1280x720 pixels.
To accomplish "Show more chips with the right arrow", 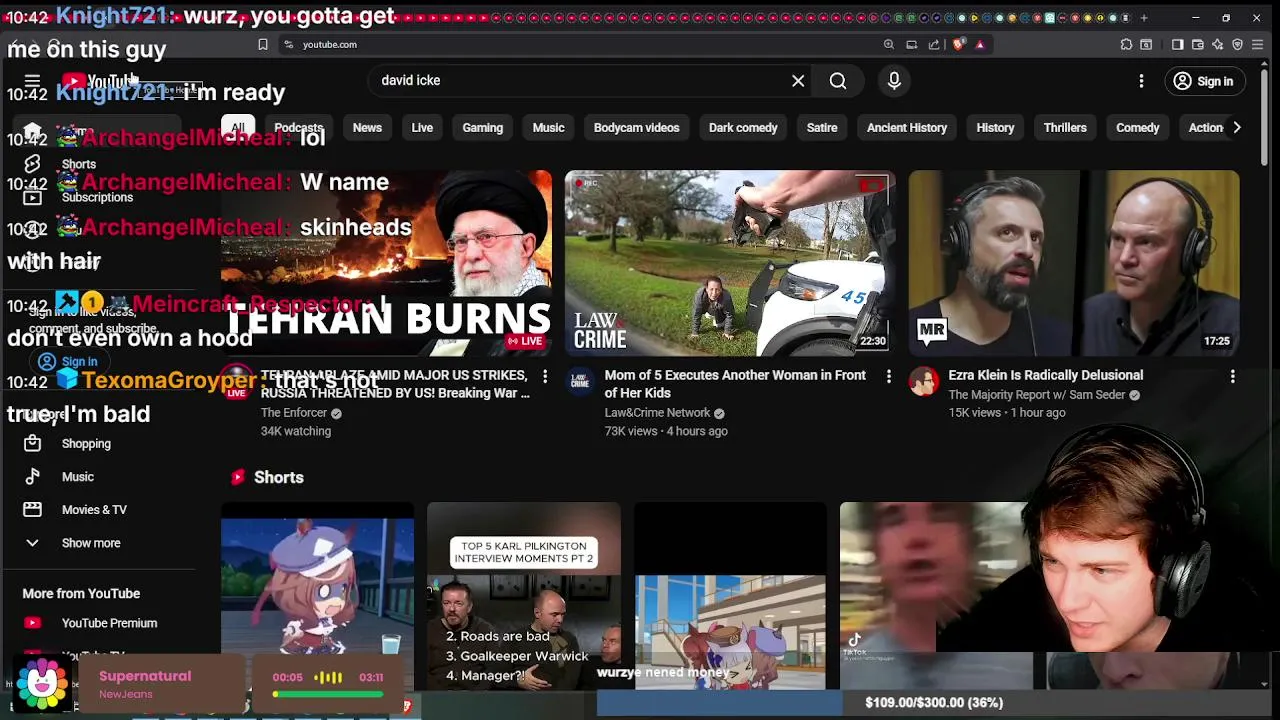I will pos(1237,128).
